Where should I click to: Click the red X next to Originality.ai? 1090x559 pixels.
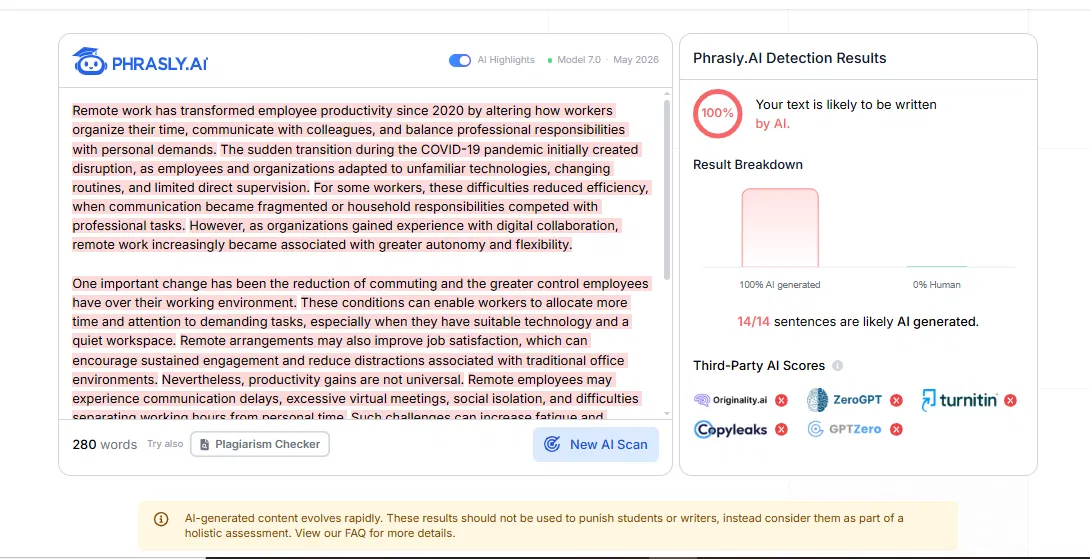tap(781, 400)
